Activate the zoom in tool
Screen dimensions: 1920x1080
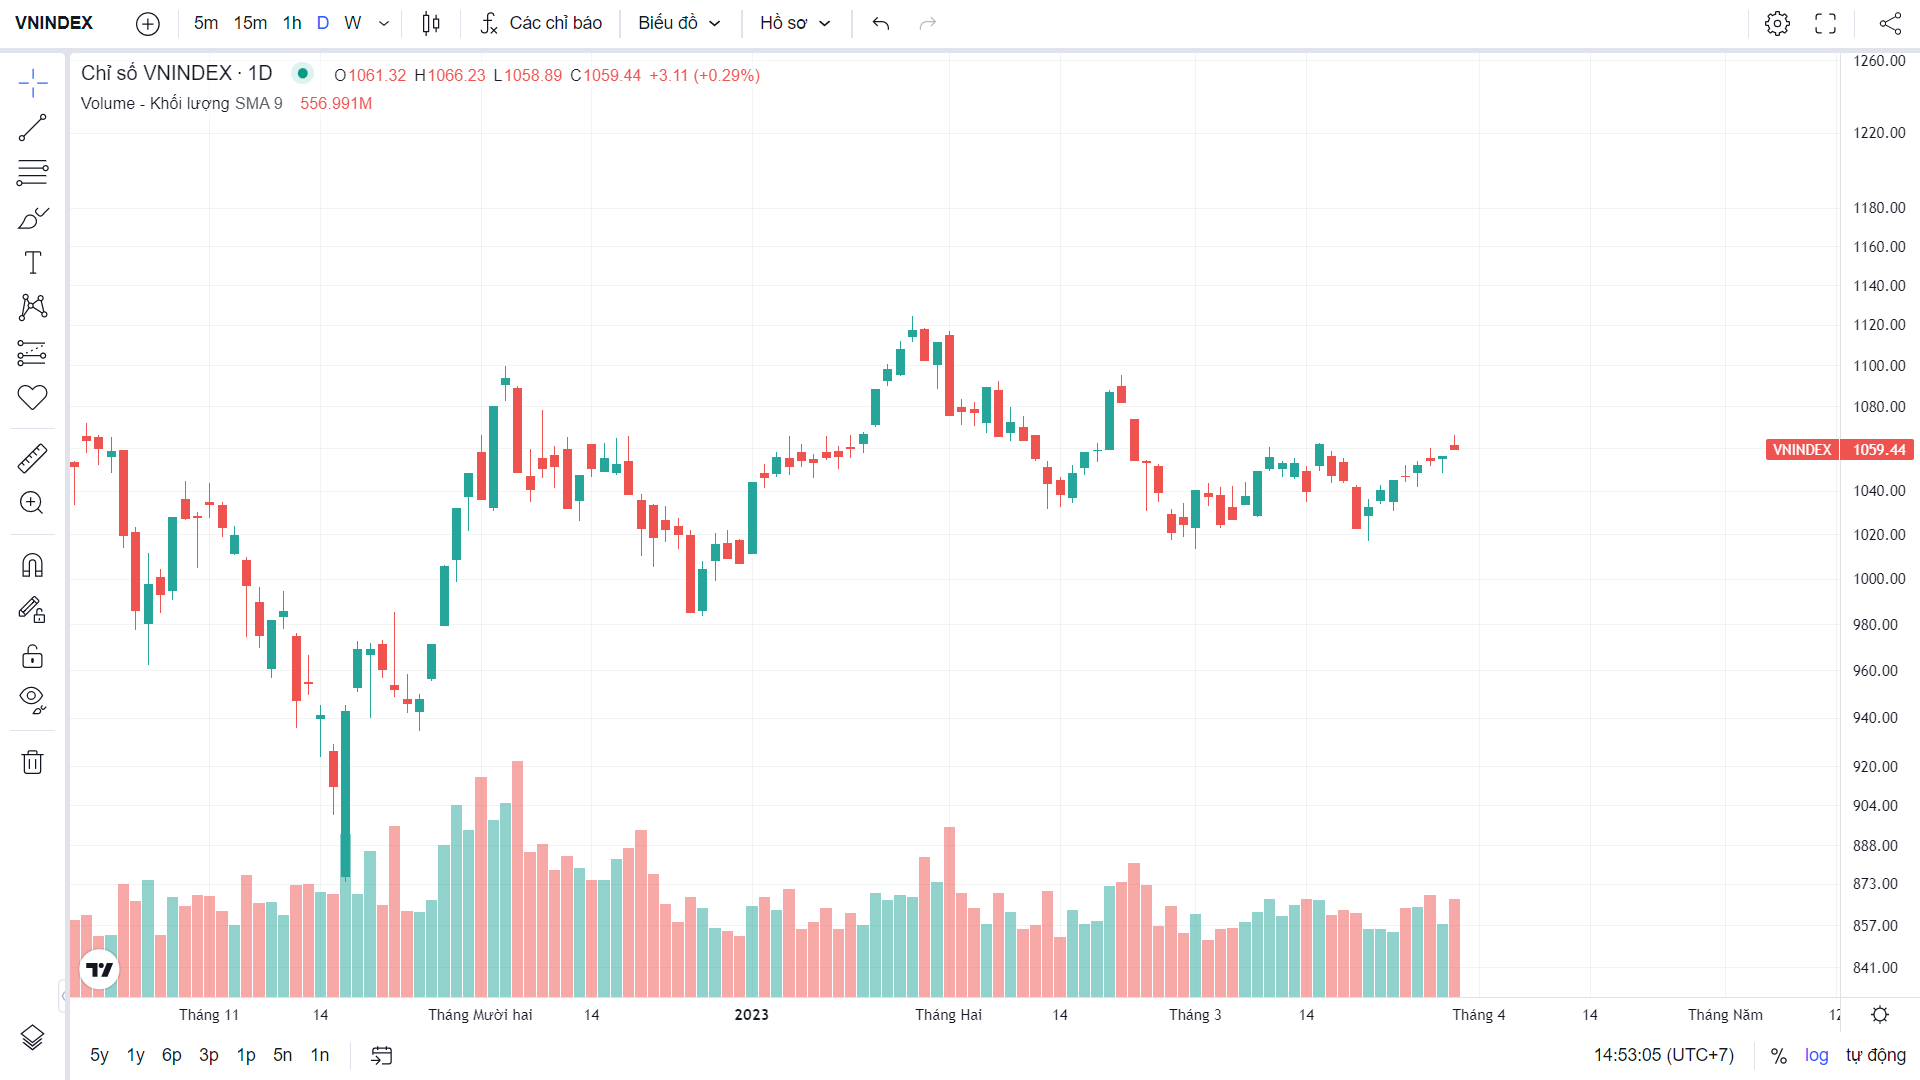[32, 503]
